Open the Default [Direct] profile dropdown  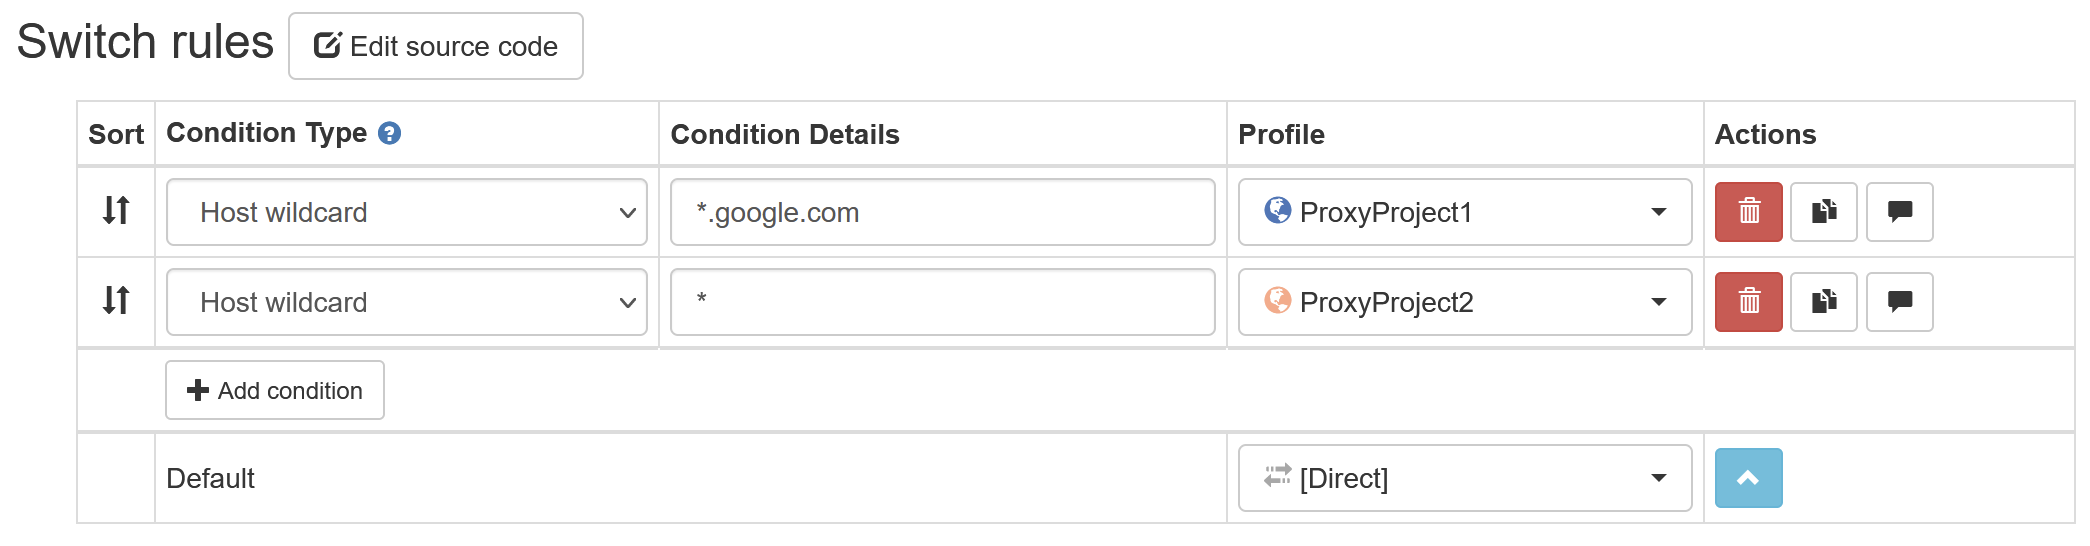1464,478
